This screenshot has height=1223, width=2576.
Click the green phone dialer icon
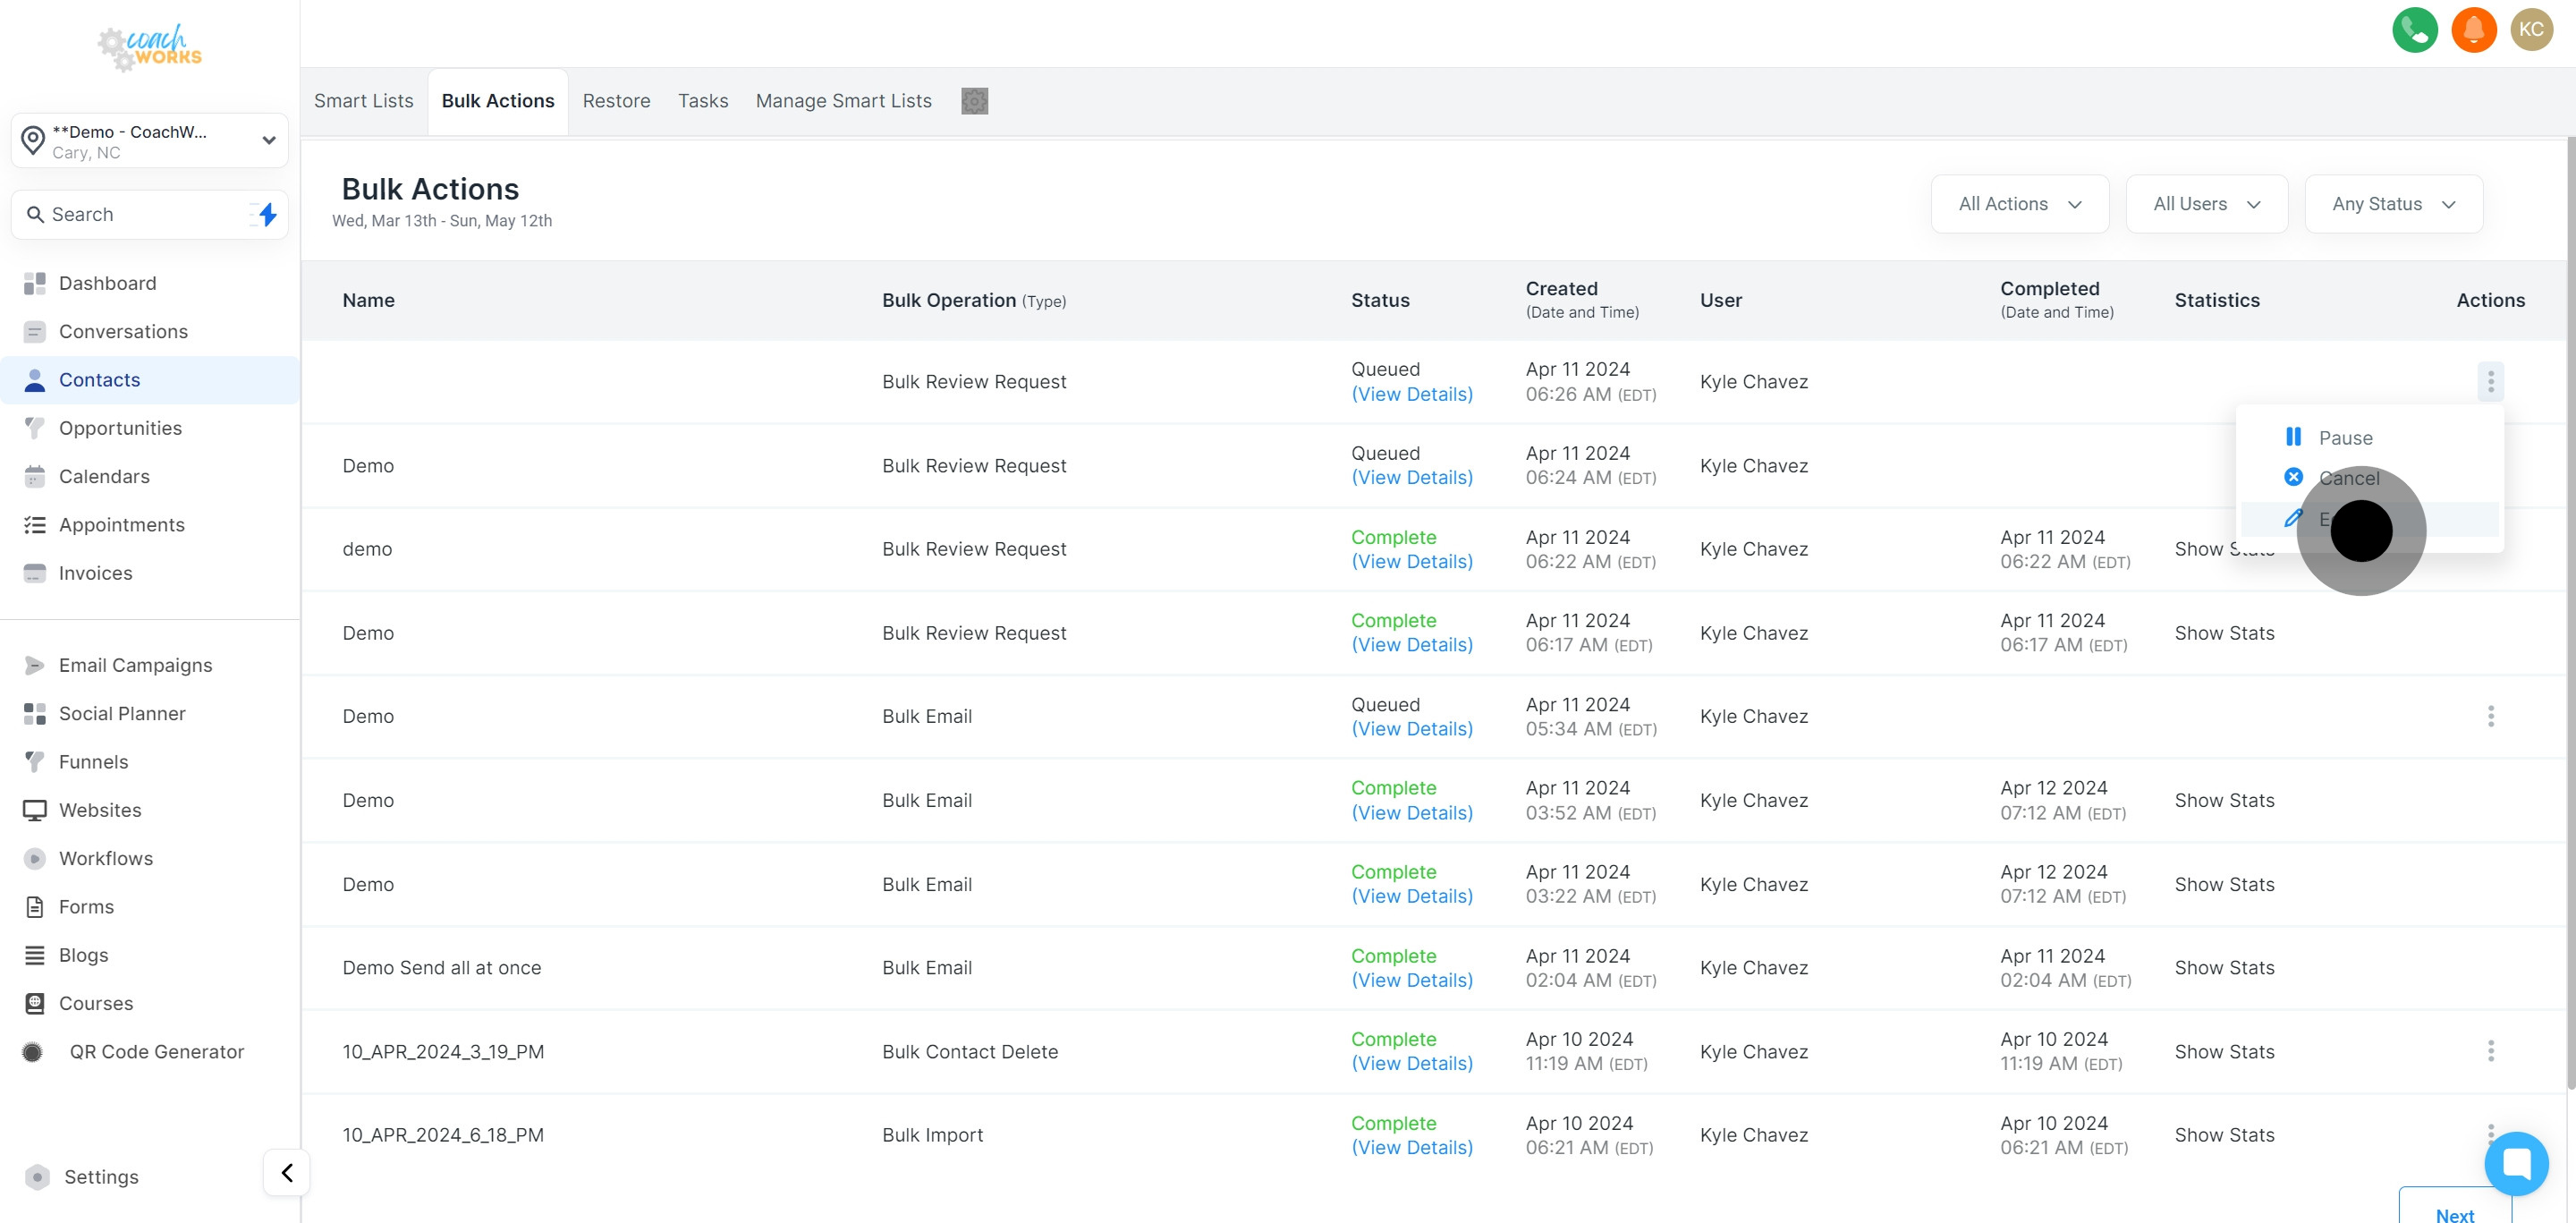click(x=2414, y=29)
